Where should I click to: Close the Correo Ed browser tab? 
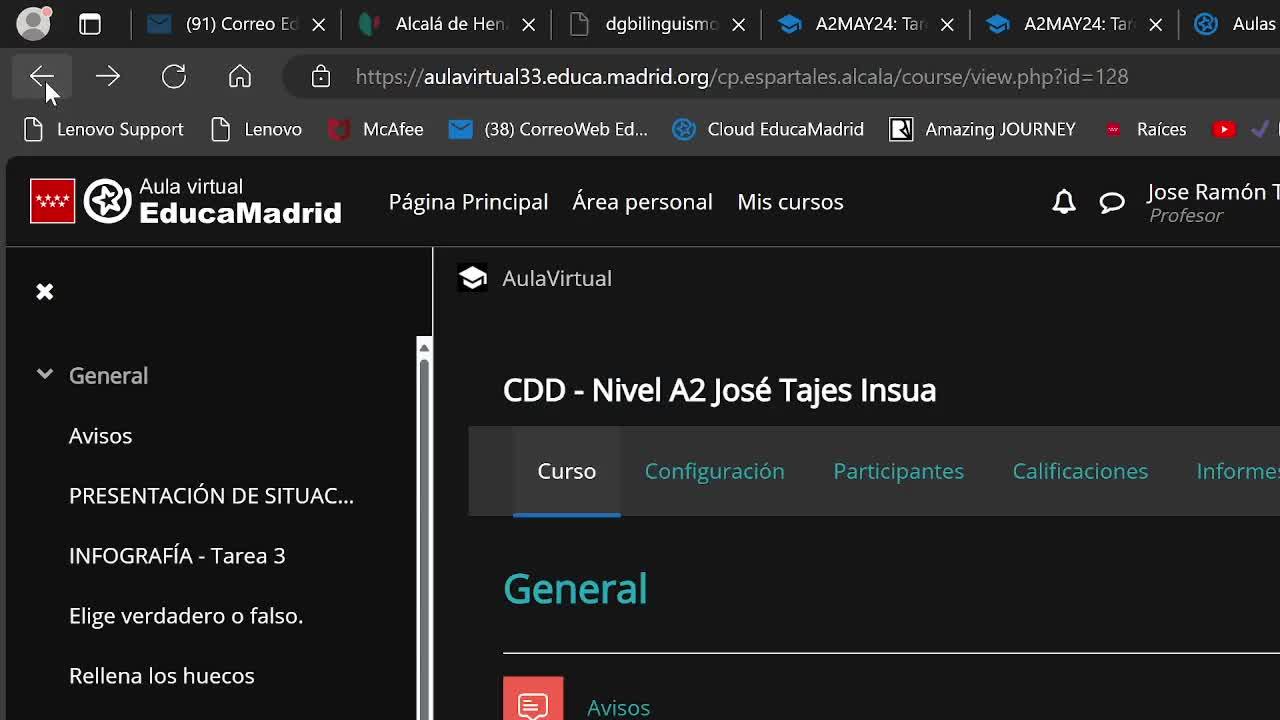pos(319,24)
